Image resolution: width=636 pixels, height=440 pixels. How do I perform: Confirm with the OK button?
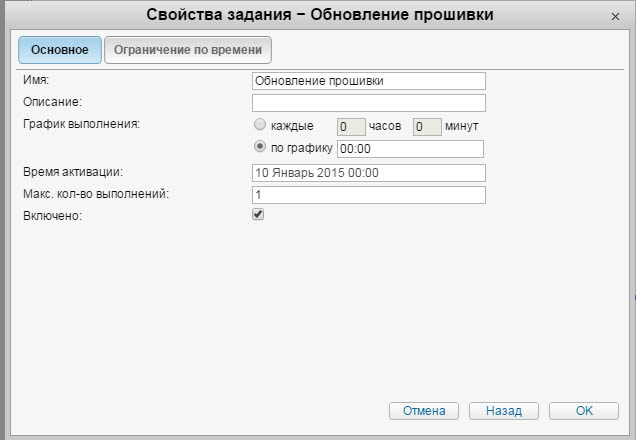click(x=584, y=411)
